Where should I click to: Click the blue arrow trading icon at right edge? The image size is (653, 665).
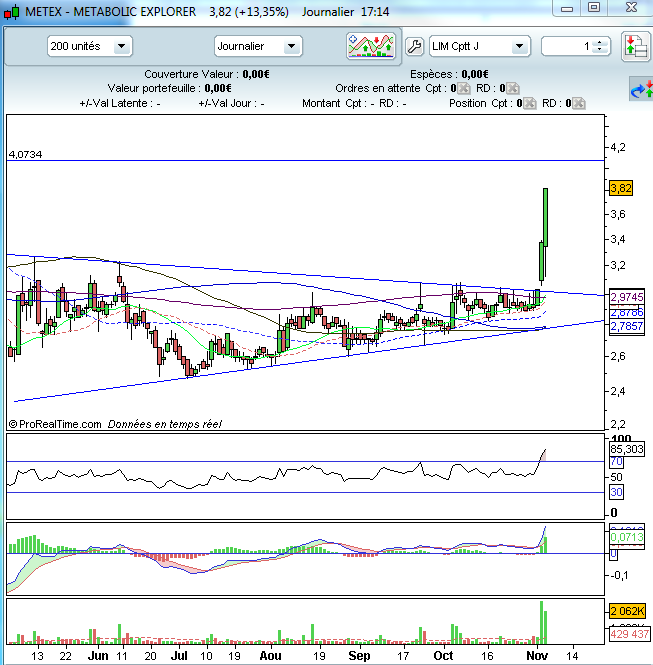[x=641, y=89]
